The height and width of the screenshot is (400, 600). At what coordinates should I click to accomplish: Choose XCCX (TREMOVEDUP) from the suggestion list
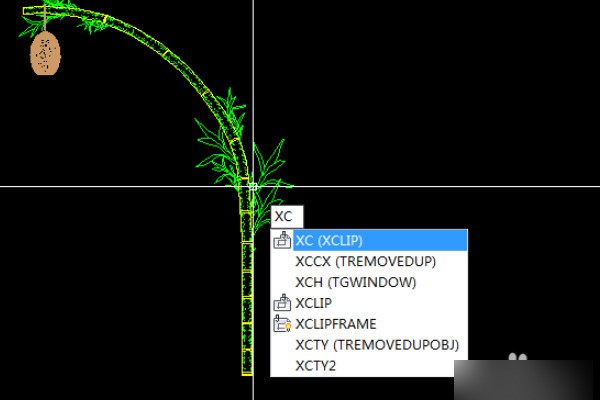[366, 261]
